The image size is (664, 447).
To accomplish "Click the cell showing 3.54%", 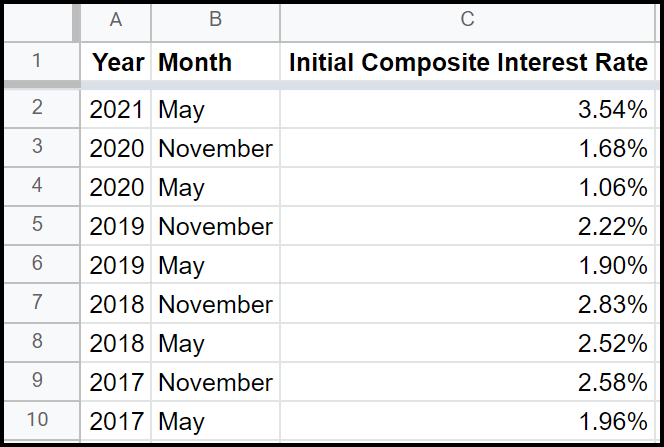I will coord(468,109).
